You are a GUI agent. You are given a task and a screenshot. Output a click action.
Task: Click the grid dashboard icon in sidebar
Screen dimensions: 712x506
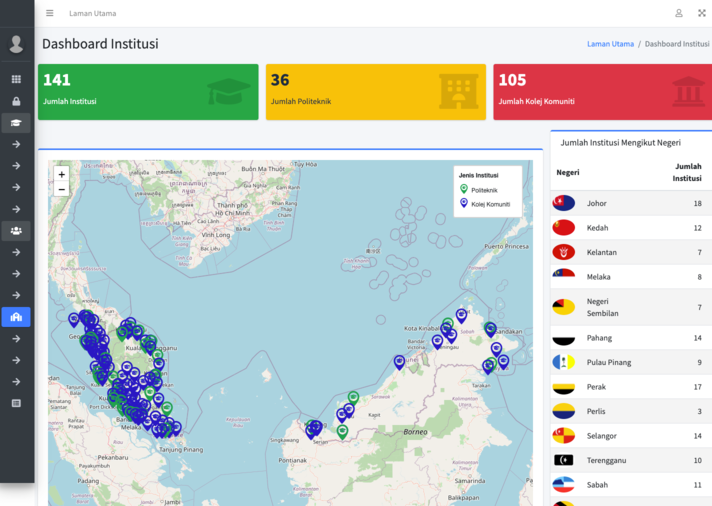click(x=16, y=79)
